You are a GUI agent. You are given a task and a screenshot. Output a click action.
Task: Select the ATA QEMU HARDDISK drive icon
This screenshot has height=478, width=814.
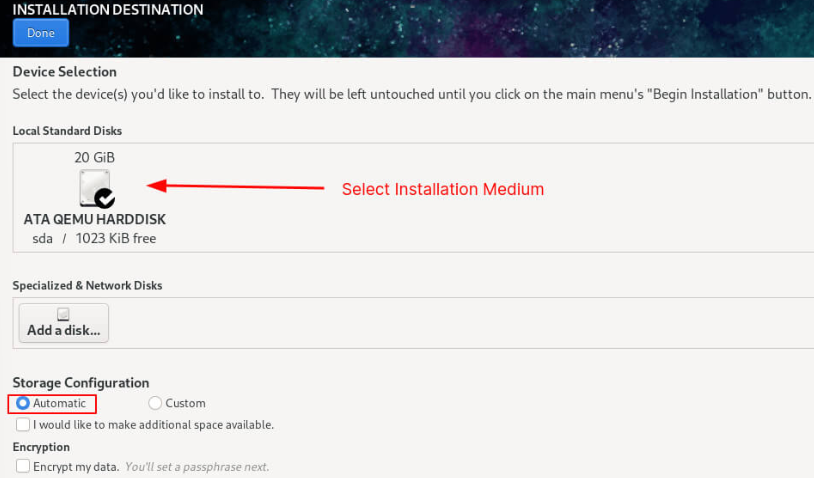pyautogui.click(x=94, y=188)
